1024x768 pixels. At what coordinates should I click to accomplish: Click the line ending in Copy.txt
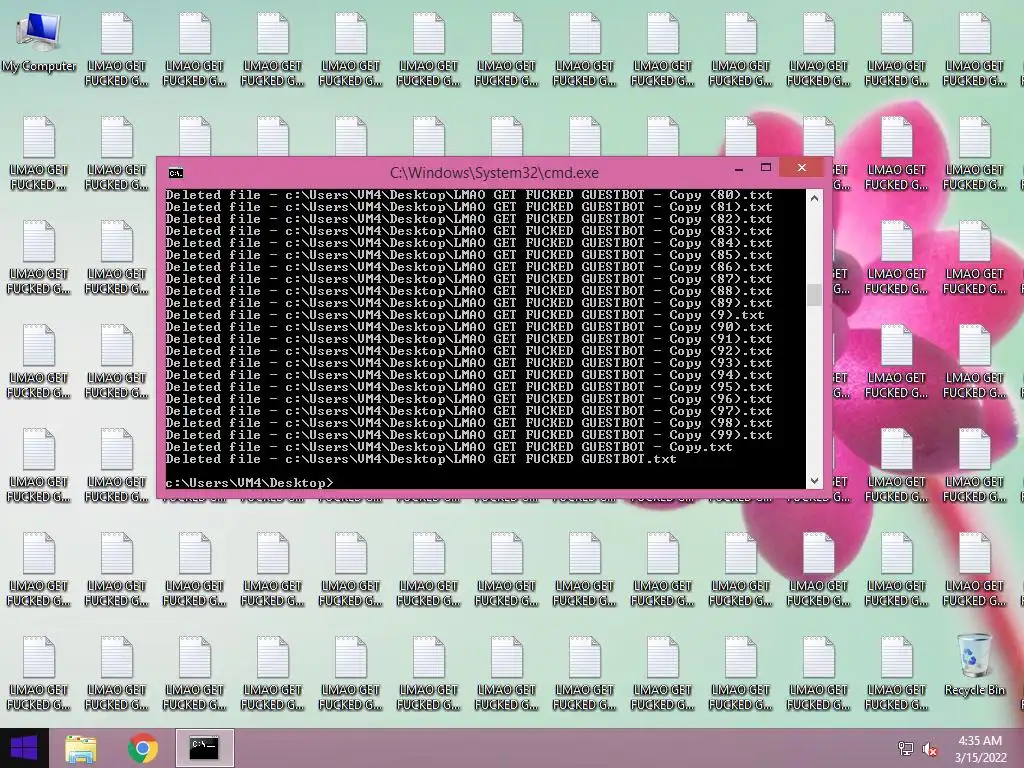click(x=449, y=447)
